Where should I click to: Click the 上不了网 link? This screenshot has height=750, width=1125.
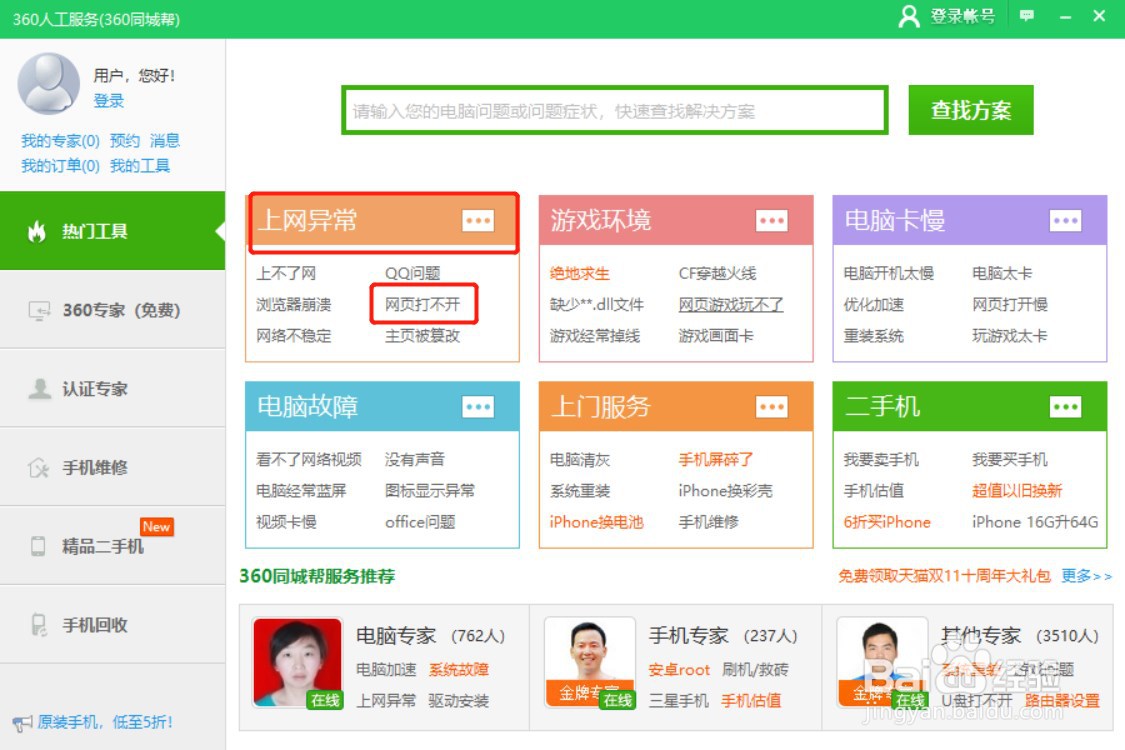coord(286,273)
